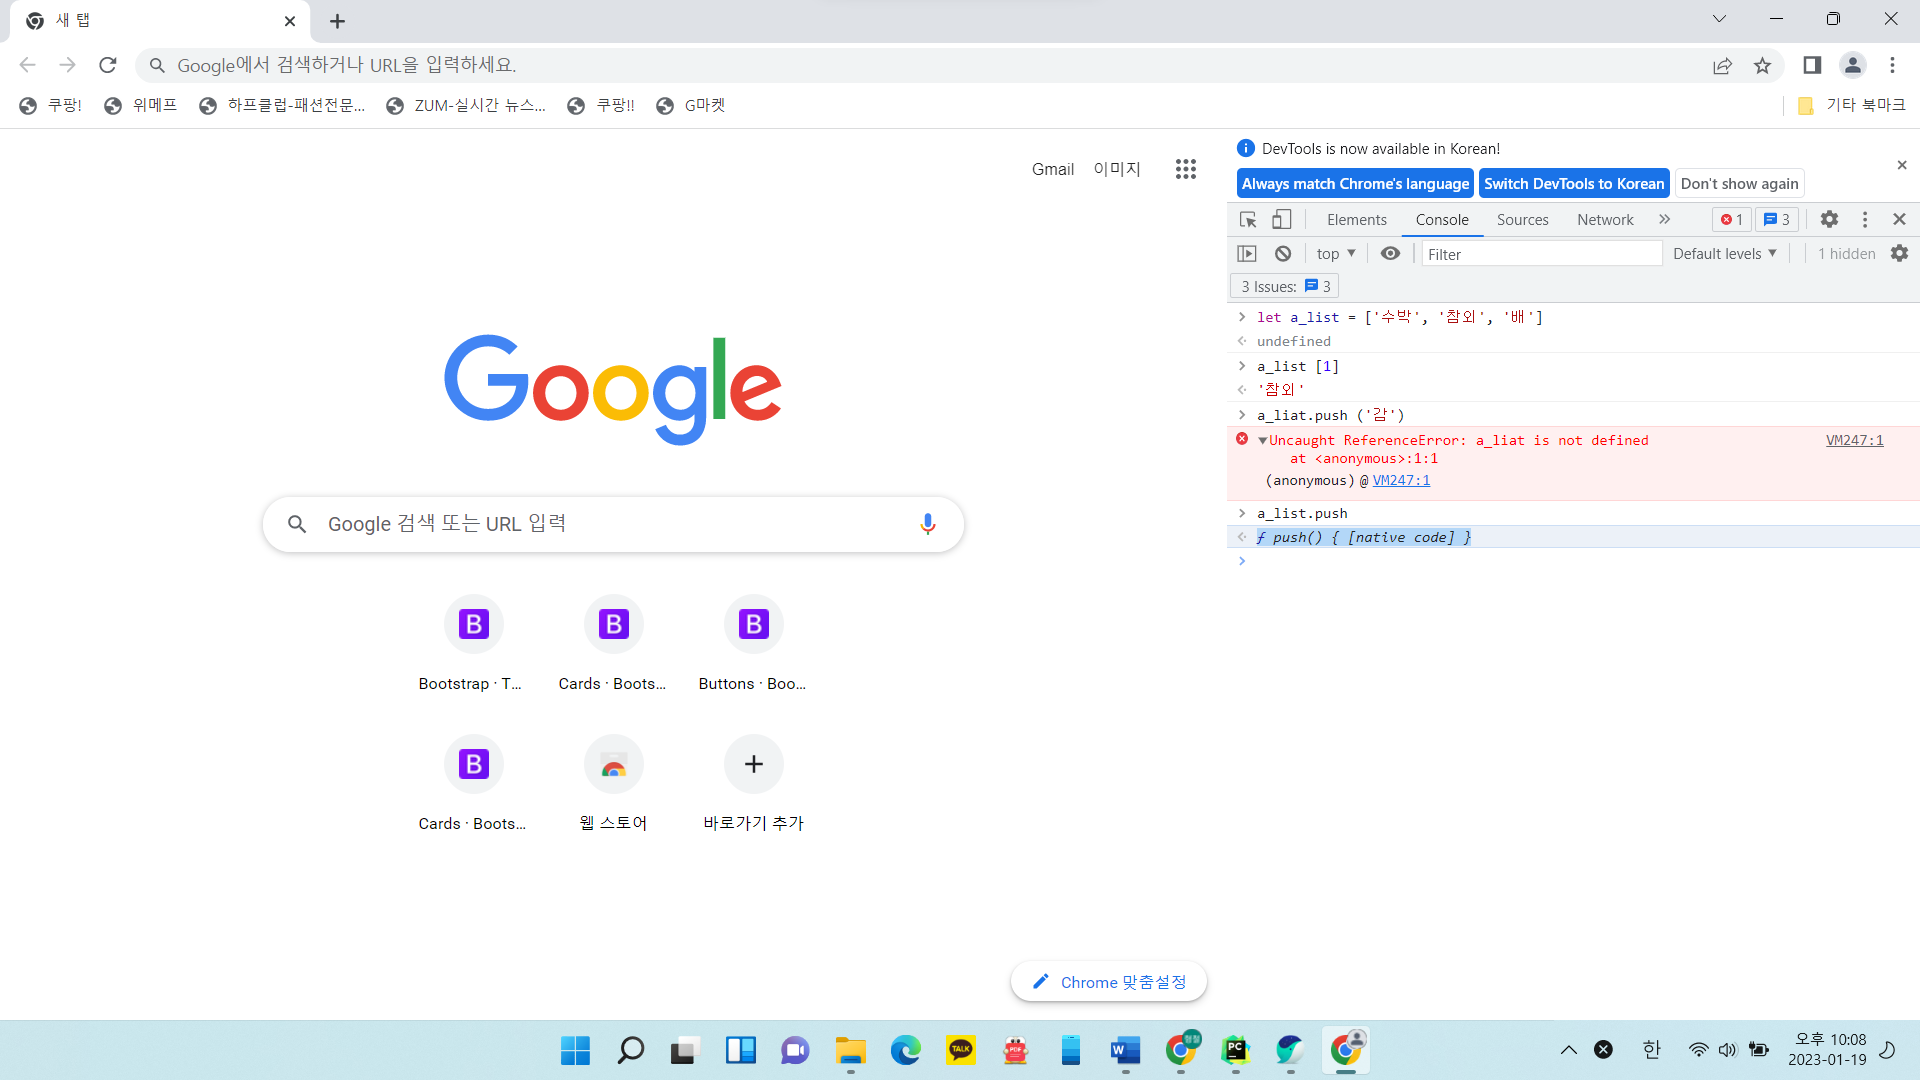The width and height of the screenshot is (1920, 1080).
Task: Open the Bootstrap · T... shortcut
Action: click(473, 643)
